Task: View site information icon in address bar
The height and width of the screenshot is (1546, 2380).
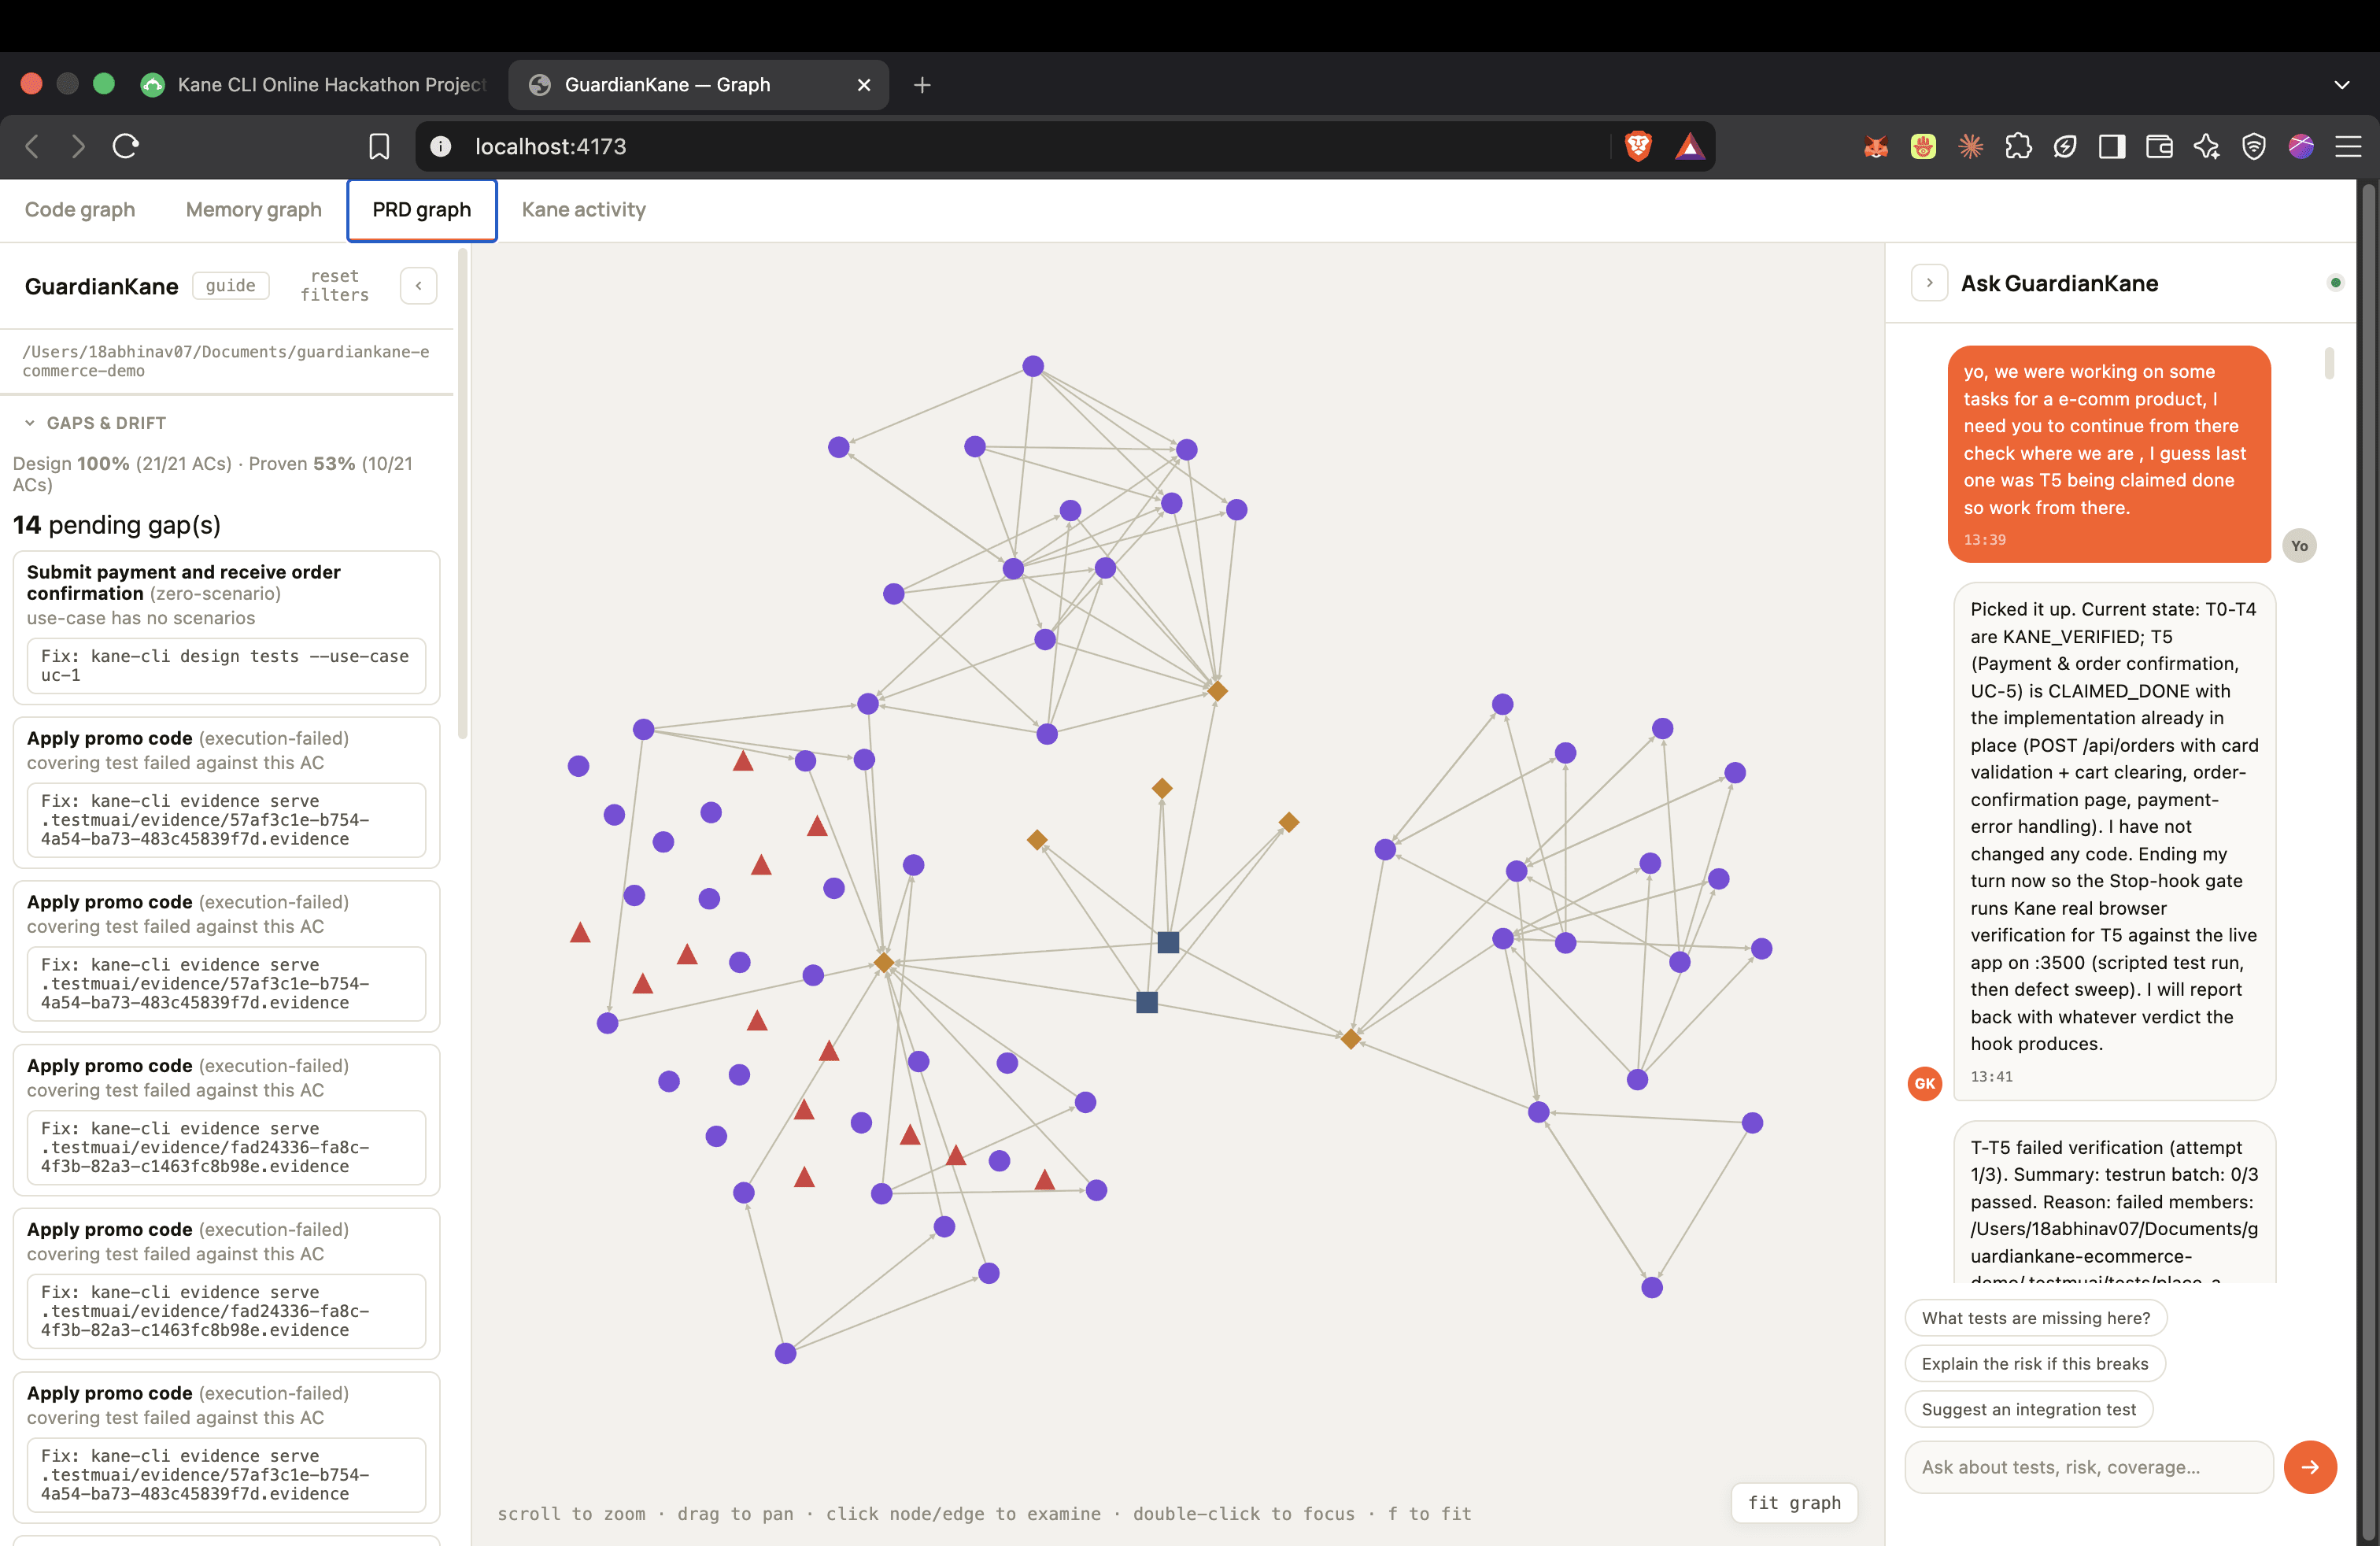Action: tap(440, 147)
